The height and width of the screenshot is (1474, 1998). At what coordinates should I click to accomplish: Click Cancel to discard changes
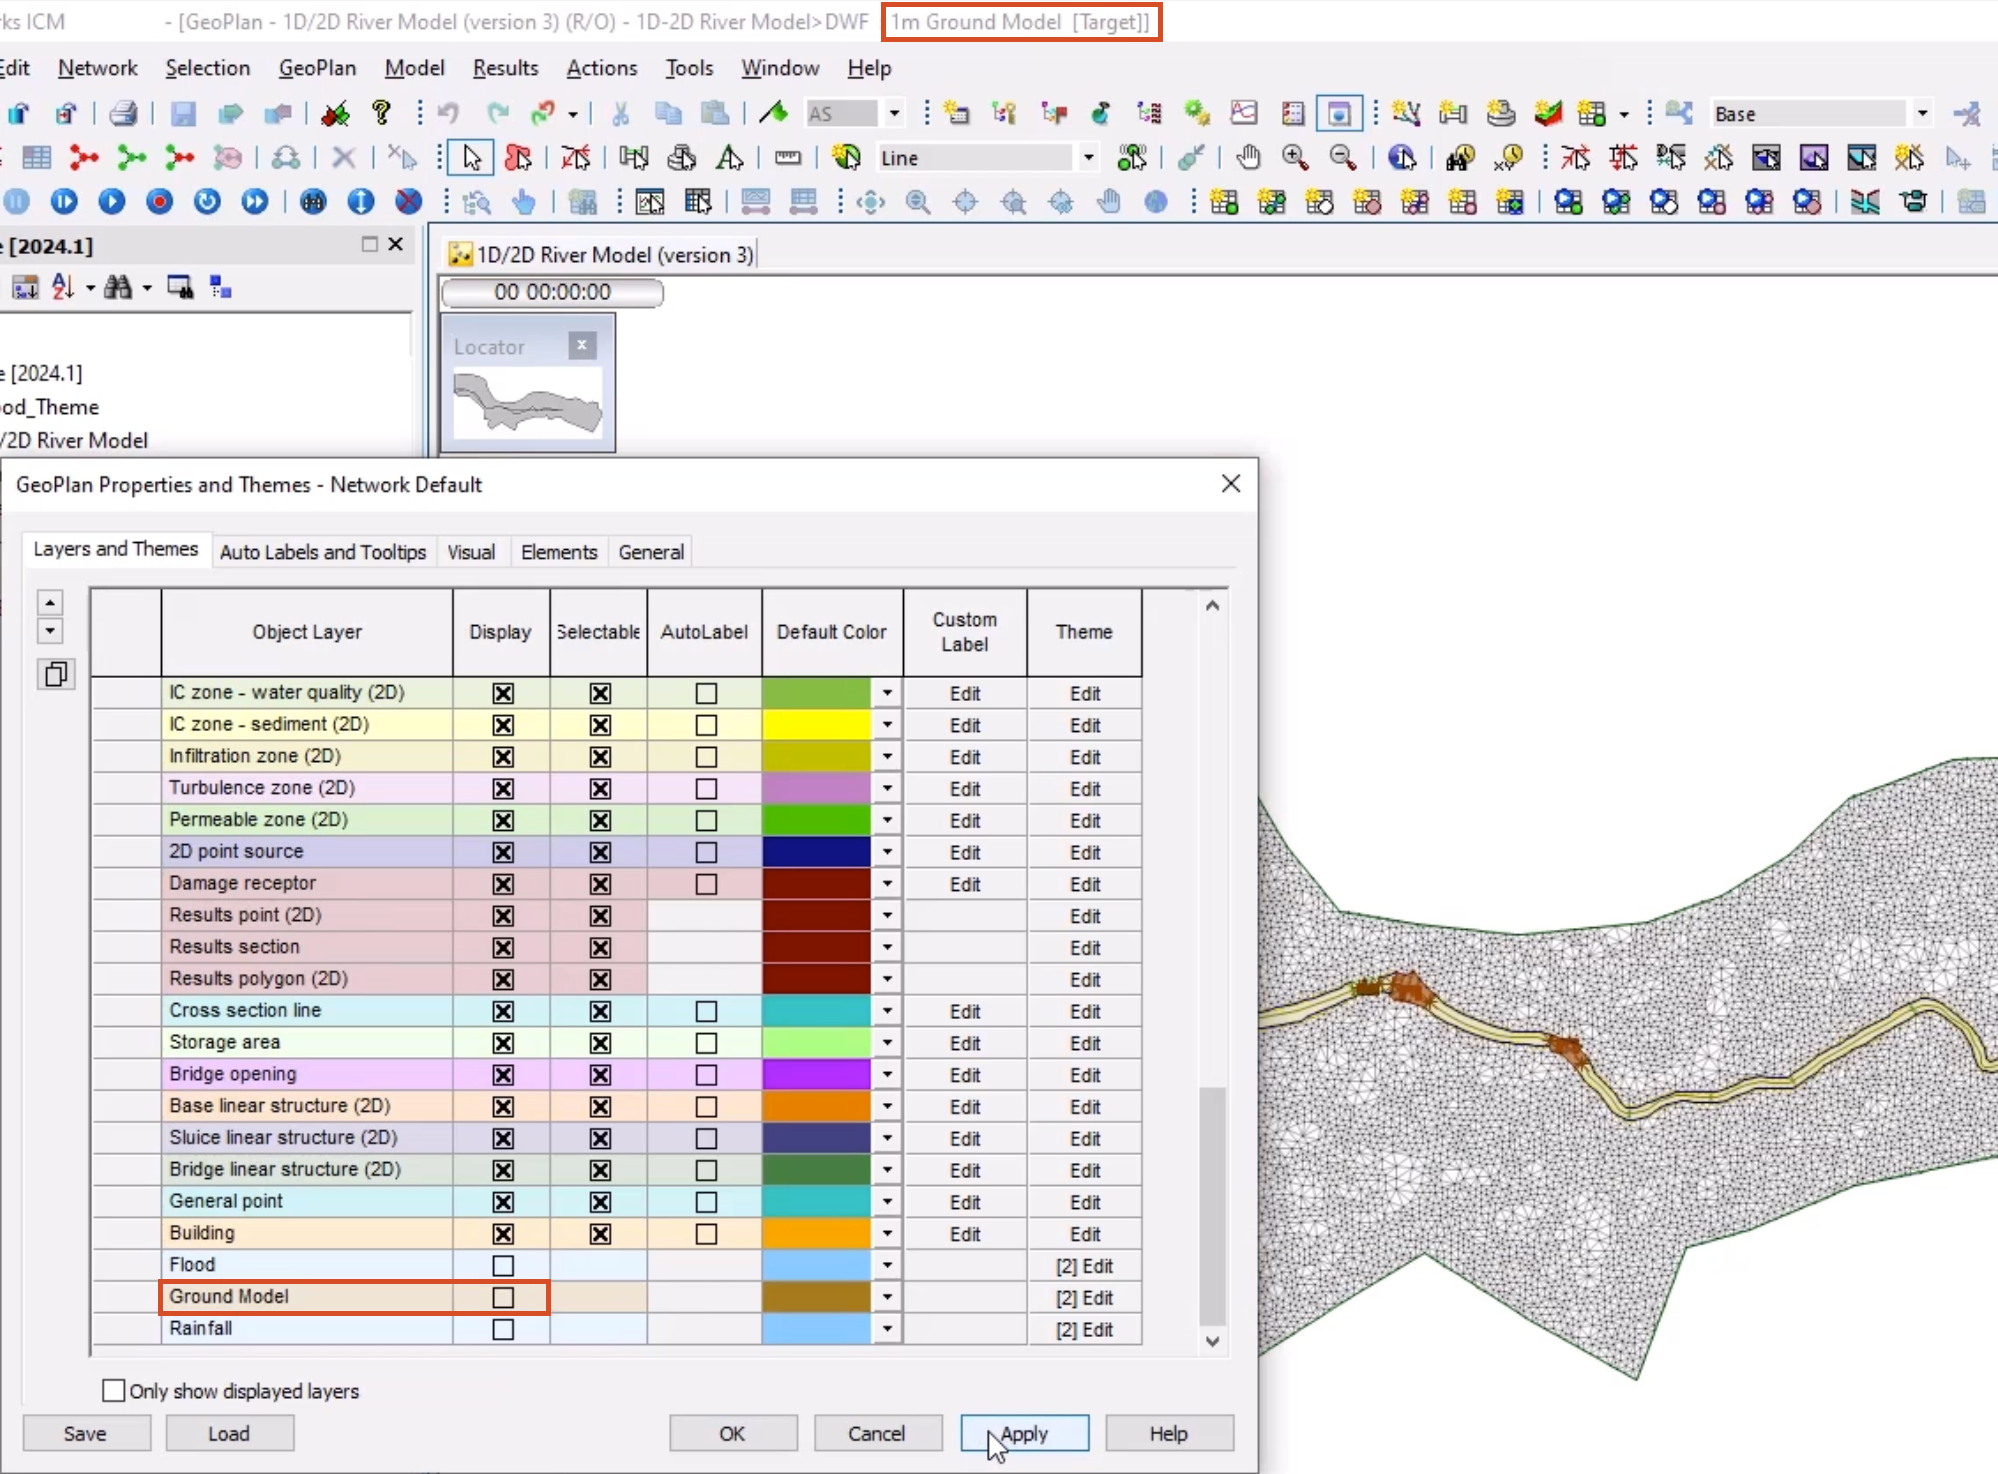tap(876, 1432)
